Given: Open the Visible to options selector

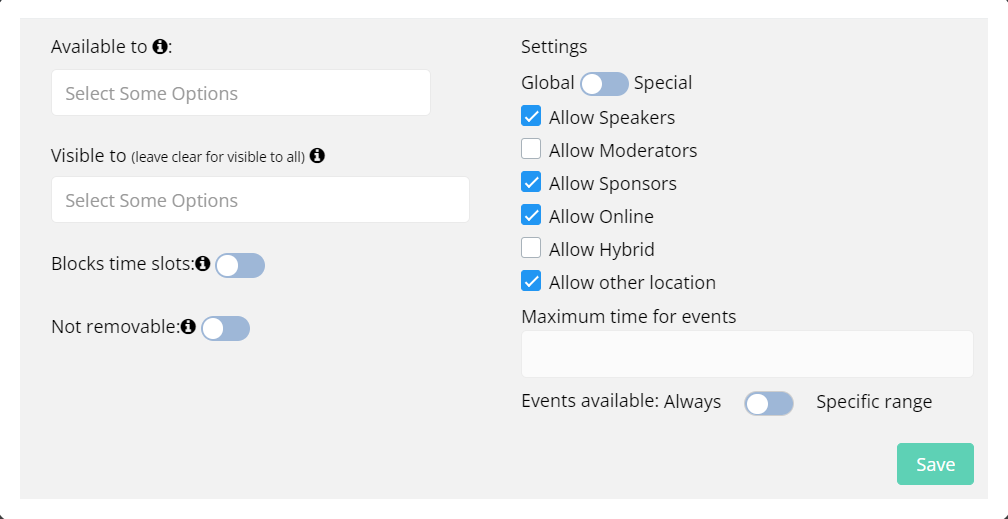Looking at the screenshot, I should pos(260,199).
